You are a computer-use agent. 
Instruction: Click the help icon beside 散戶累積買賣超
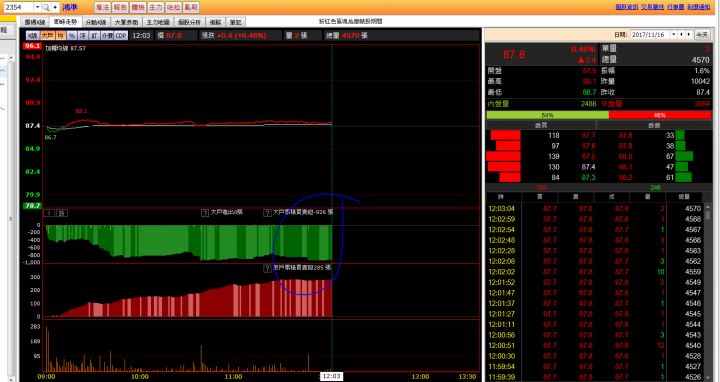(267, 269)
